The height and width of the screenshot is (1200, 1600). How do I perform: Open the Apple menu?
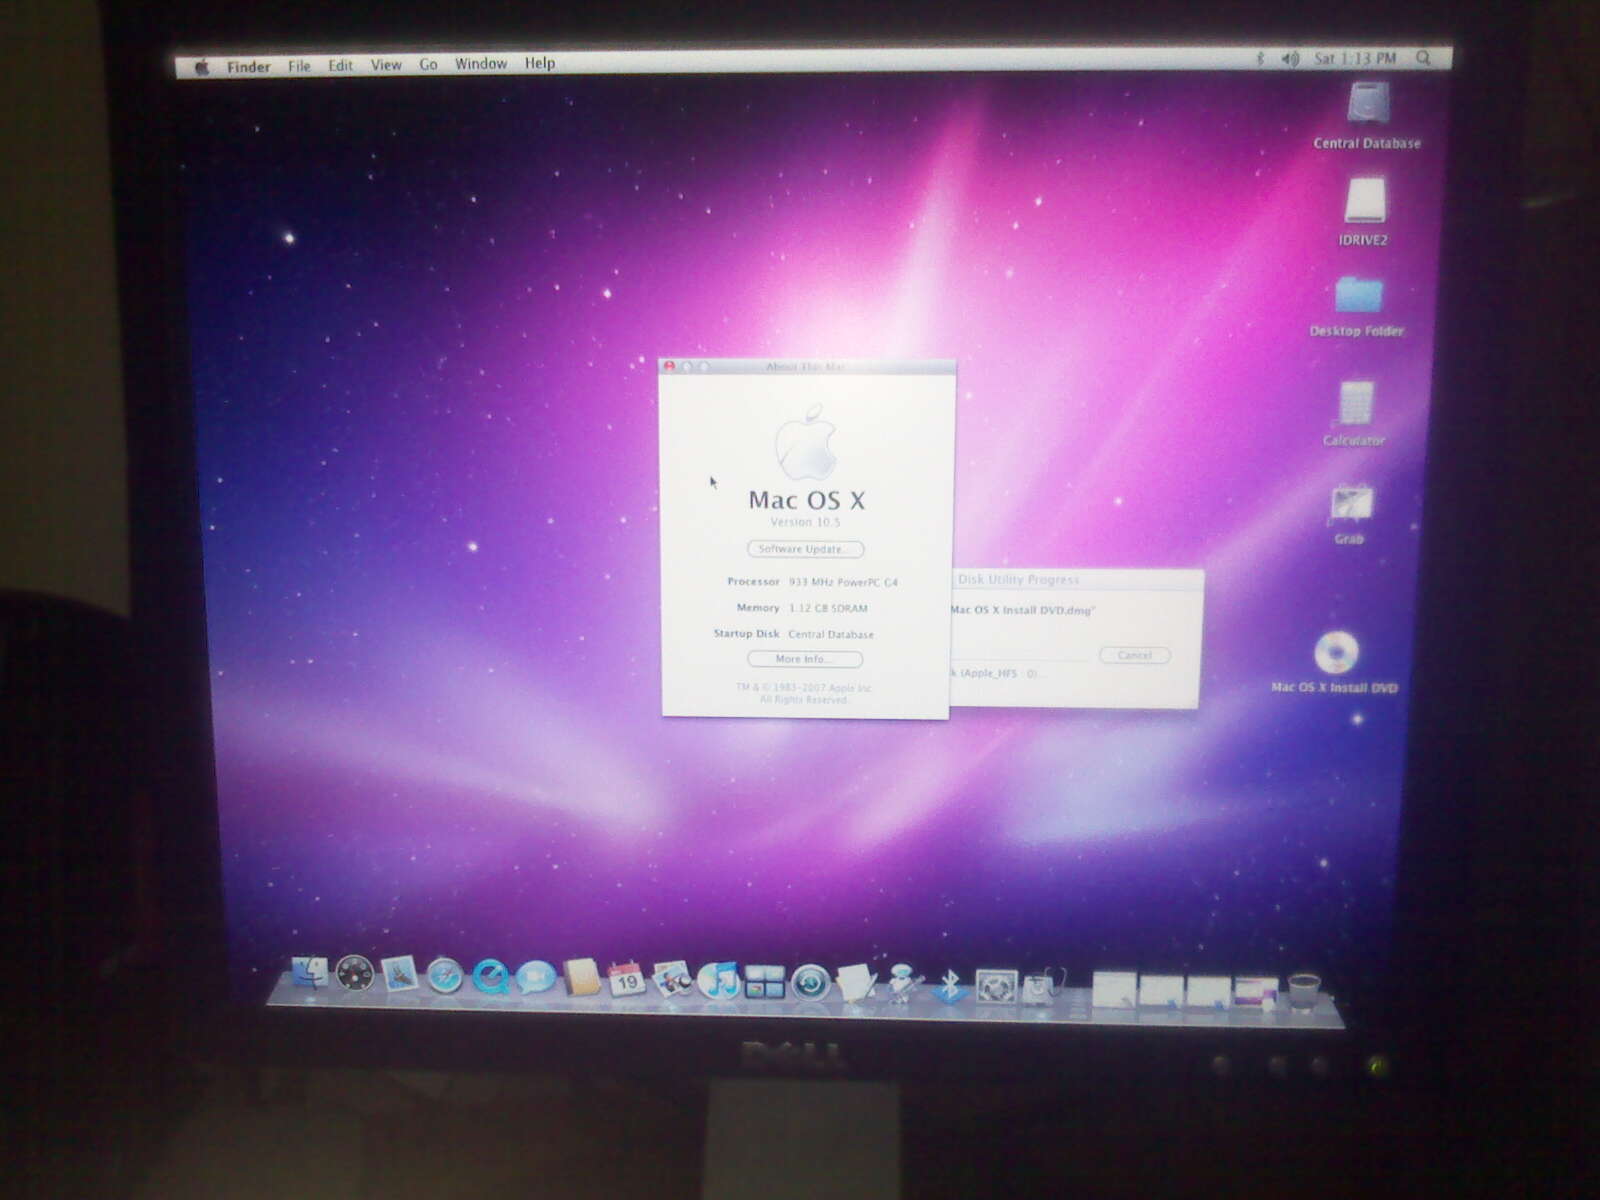203,67
